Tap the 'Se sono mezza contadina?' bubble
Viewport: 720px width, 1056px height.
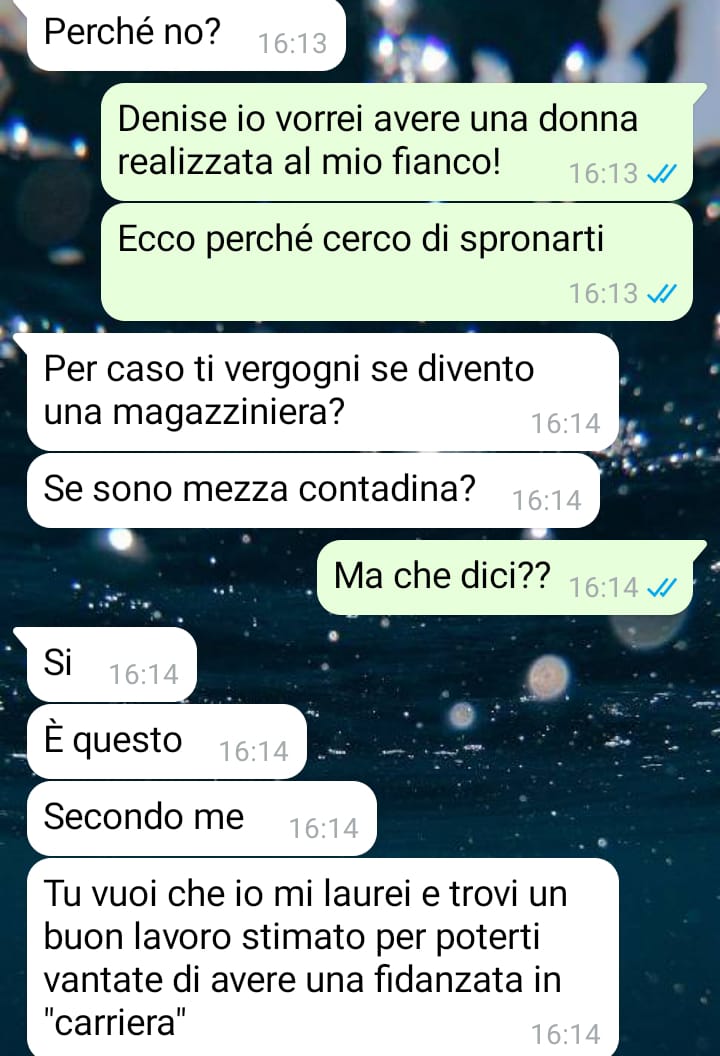[x=313, y=490]
